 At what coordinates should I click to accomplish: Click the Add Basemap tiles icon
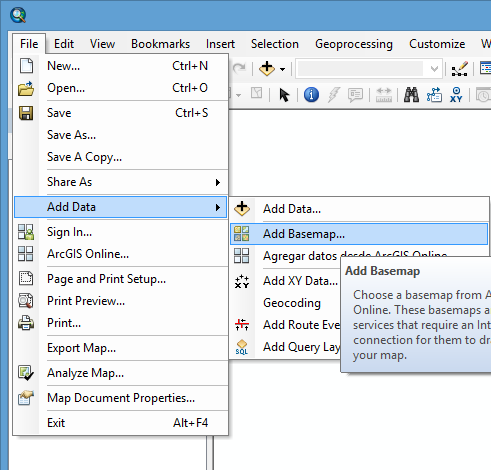click(x=242, y=234)
